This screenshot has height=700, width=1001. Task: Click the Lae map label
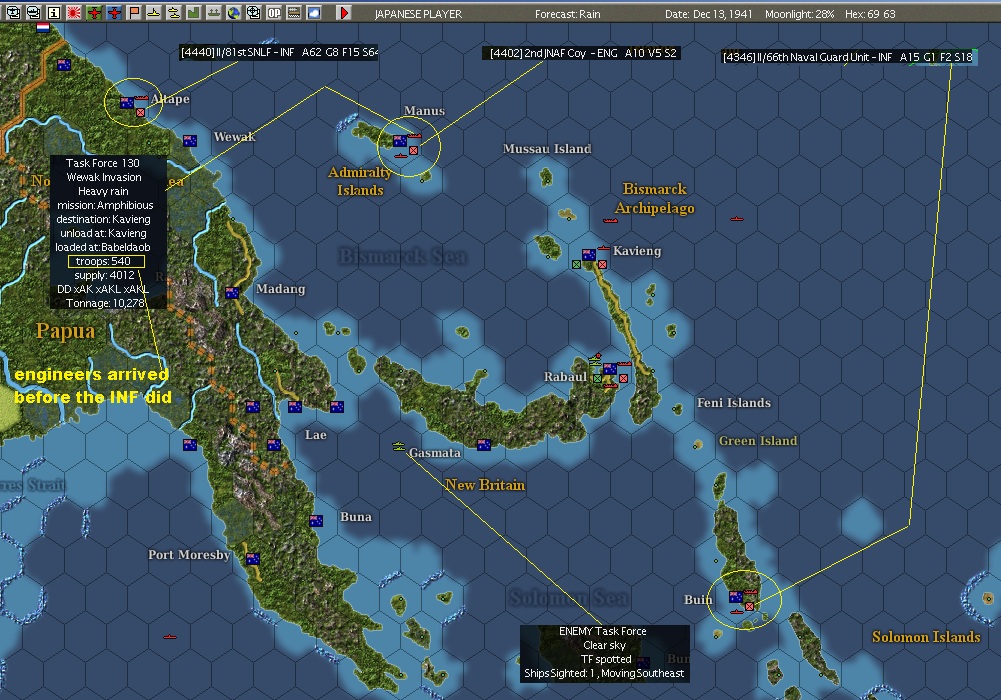315,435
